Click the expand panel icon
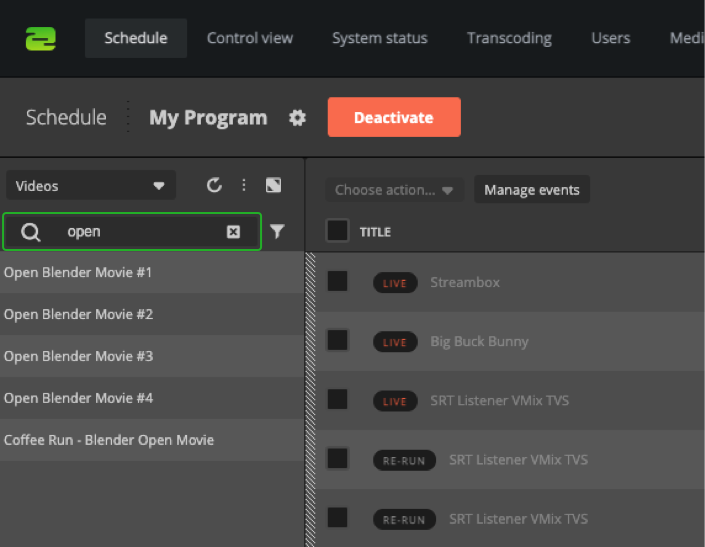 273,185
